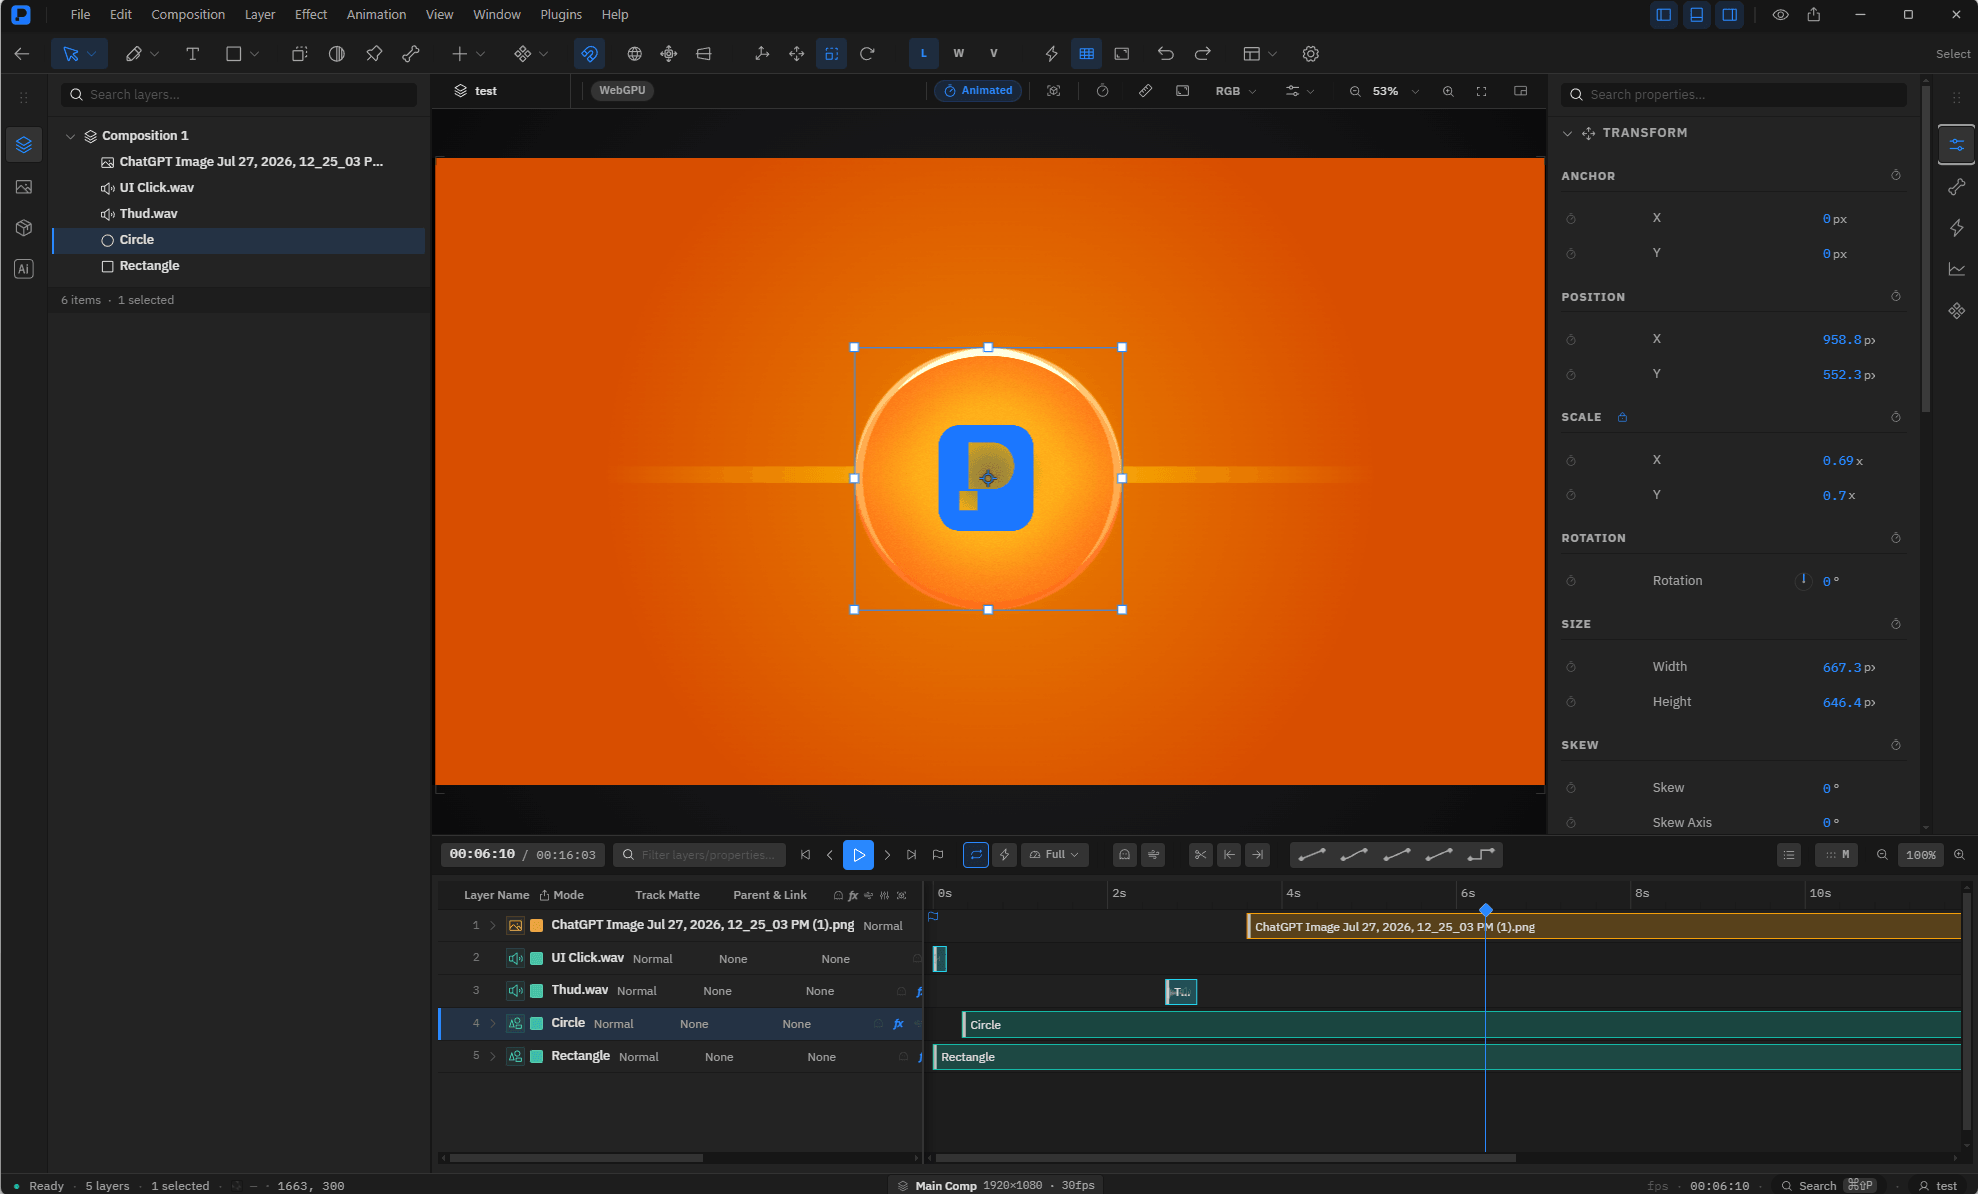The image size is (1978, 1194).
Task: Open the Animation menu
Action: point(376,15)
